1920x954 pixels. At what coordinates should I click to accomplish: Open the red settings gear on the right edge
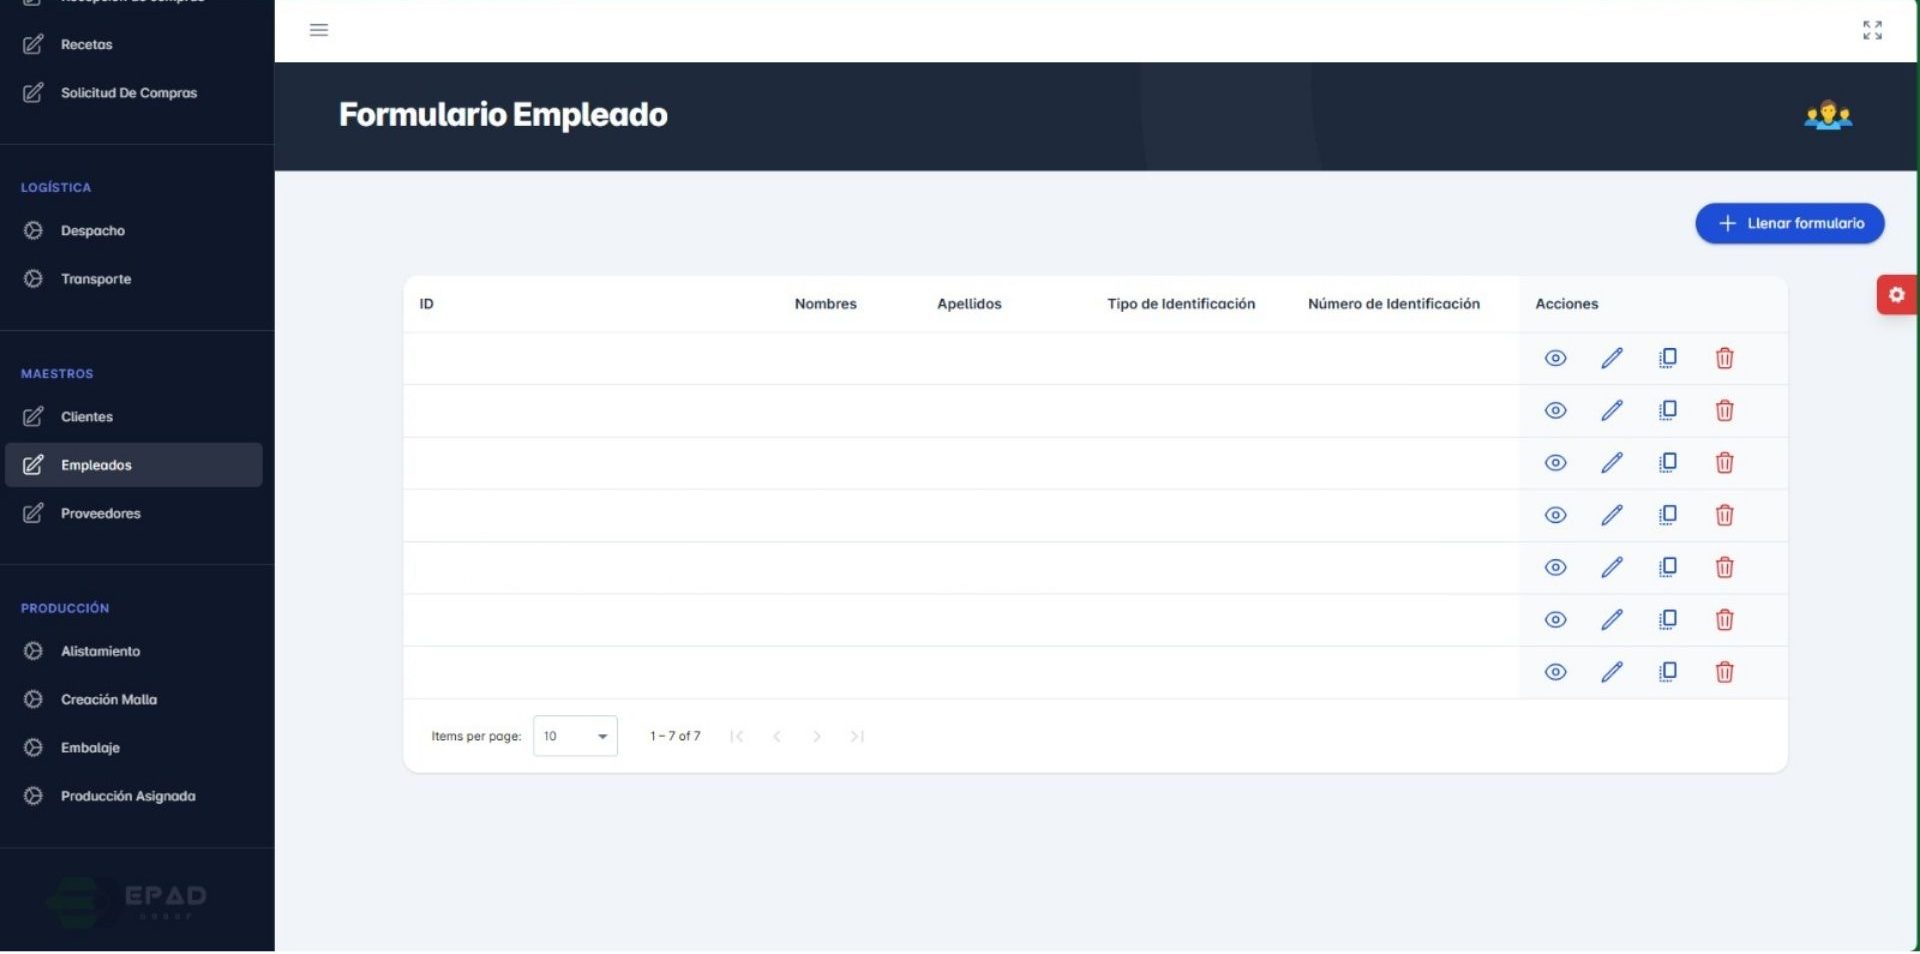tap(1897, 294)
